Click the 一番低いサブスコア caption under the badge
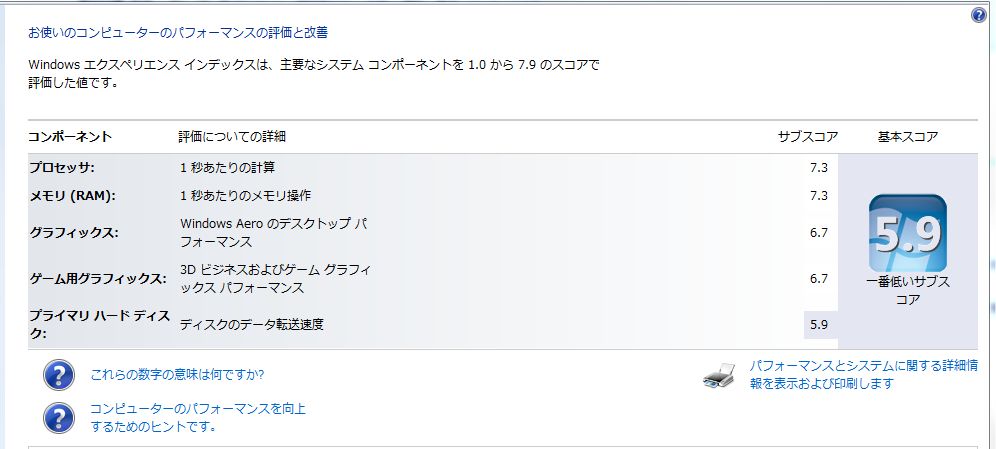This screenshot has width=996, height=449. tap(907, 290)
